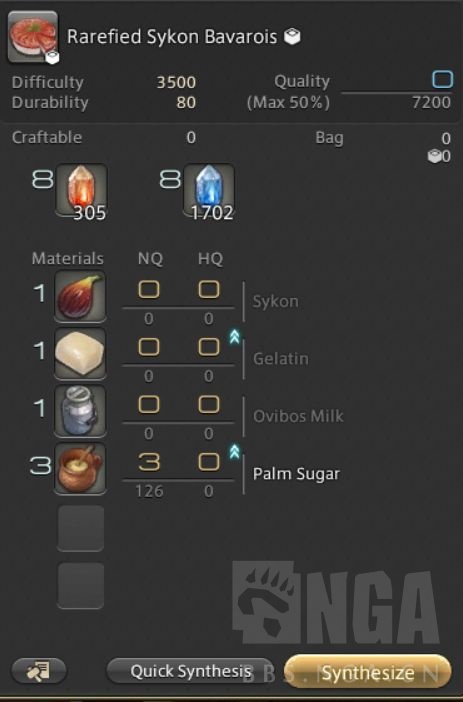Click the Palm Sugar pot icon
This screenshot has width=463, height=702.
80,469
